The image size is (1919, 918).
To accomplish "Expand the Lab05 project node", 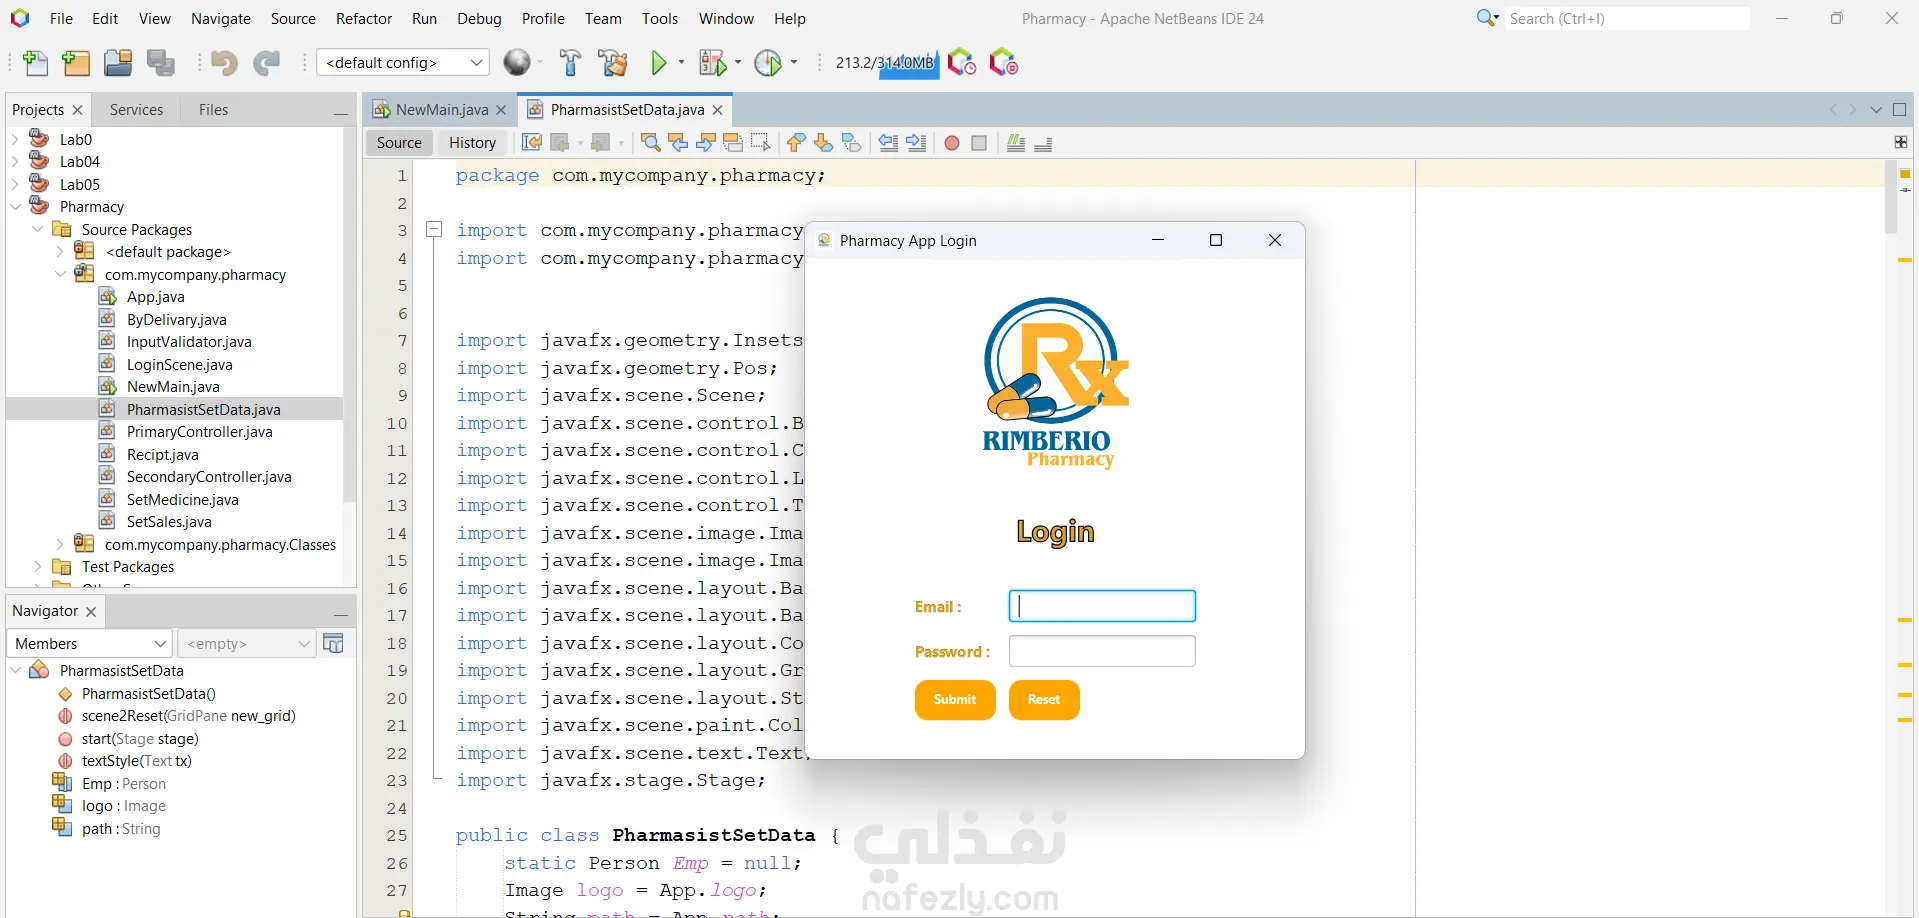I will coord(15,184).
